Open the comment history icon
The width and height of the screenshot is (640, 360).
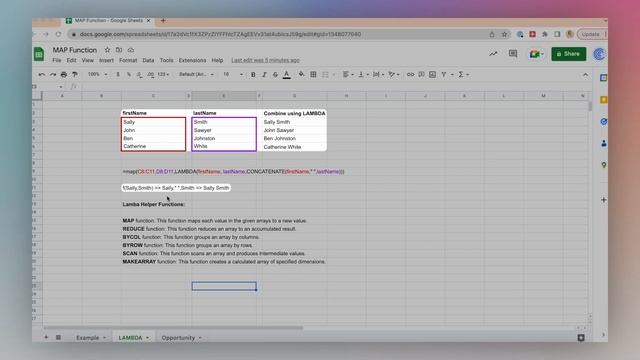513,54
